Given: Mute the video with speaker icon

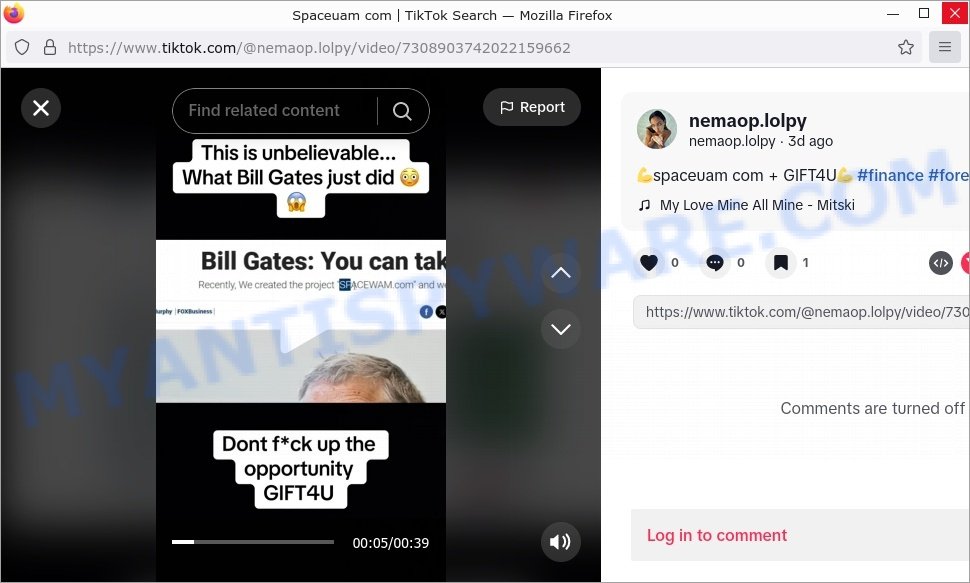Looking at the screenshot, I should (x=560, y=542).
